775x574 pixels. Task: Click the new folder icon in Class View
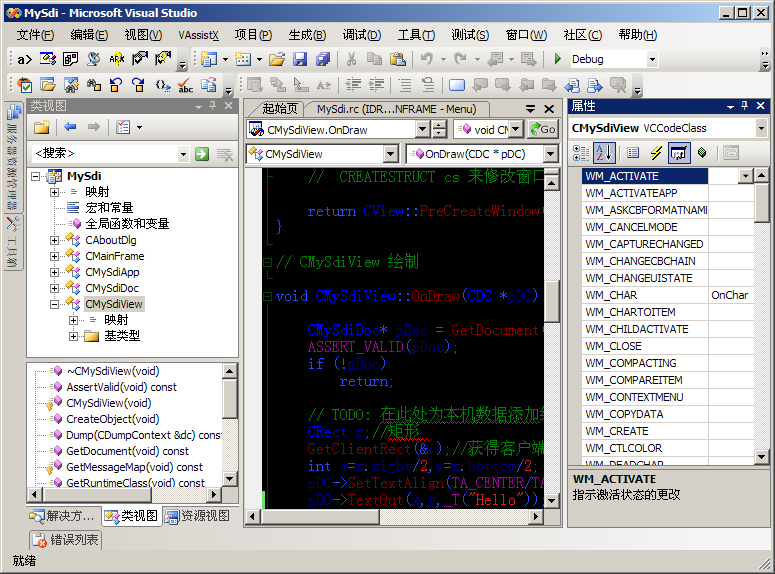pyautogui.click(x=42, y=128)
